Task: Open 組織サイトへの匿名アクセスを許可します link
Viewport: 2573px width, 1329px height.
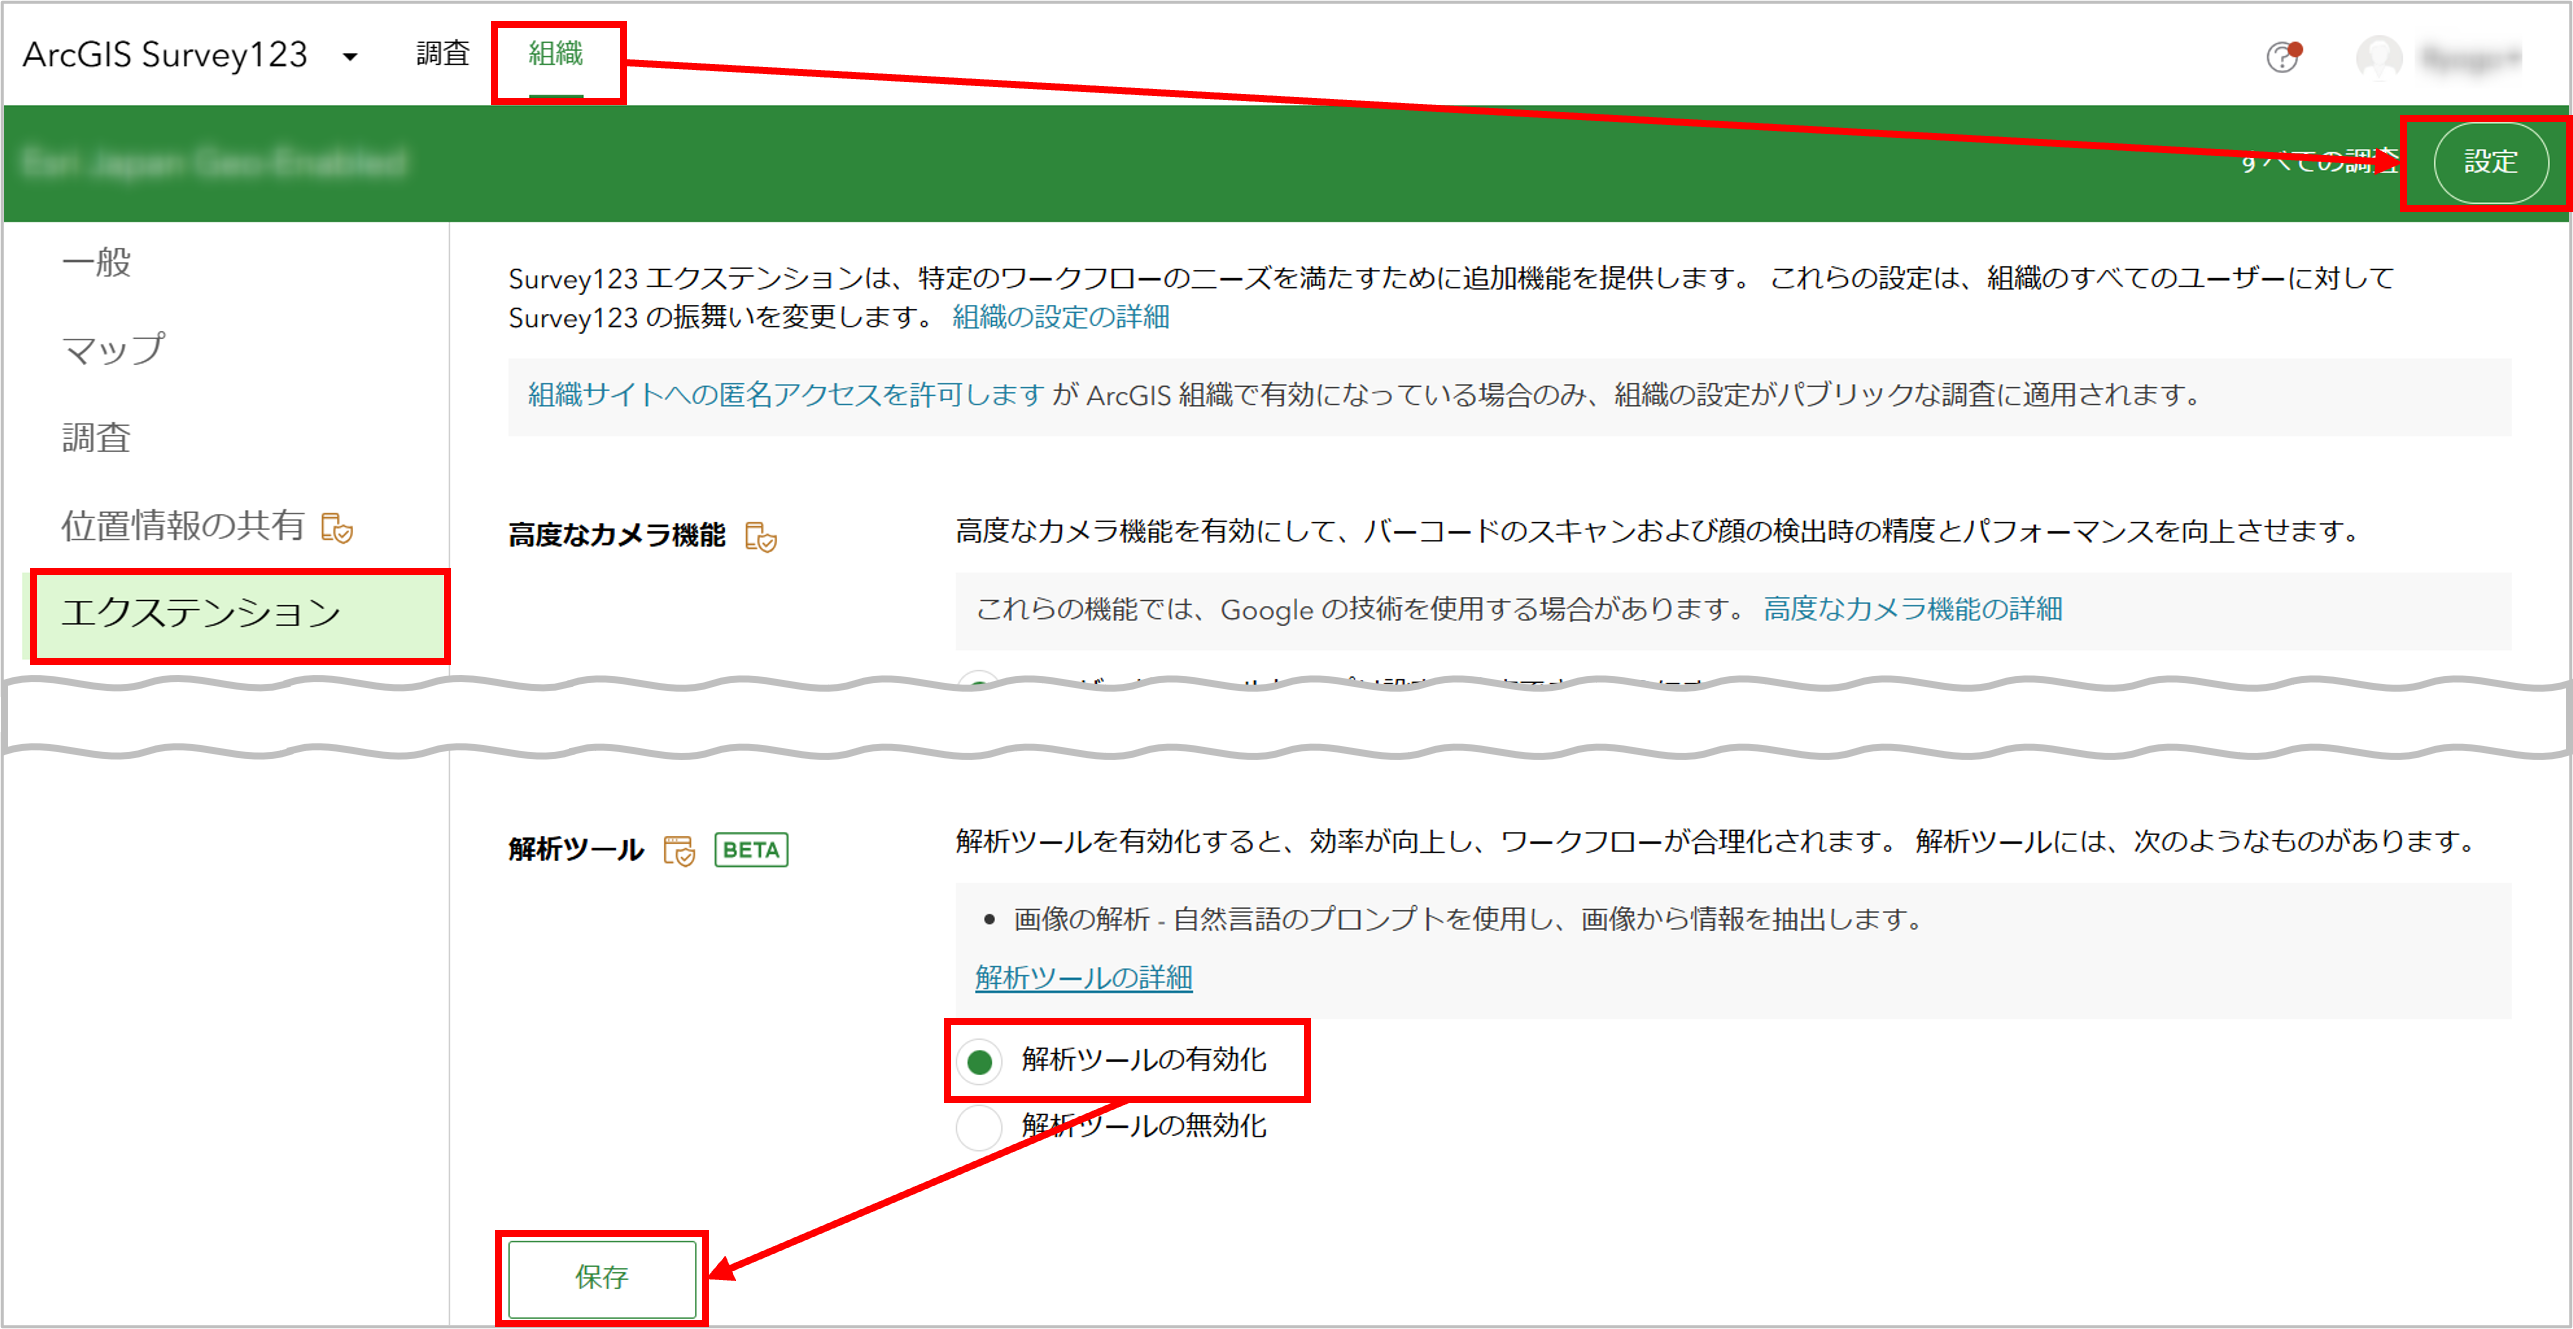Action: [786, 395]
